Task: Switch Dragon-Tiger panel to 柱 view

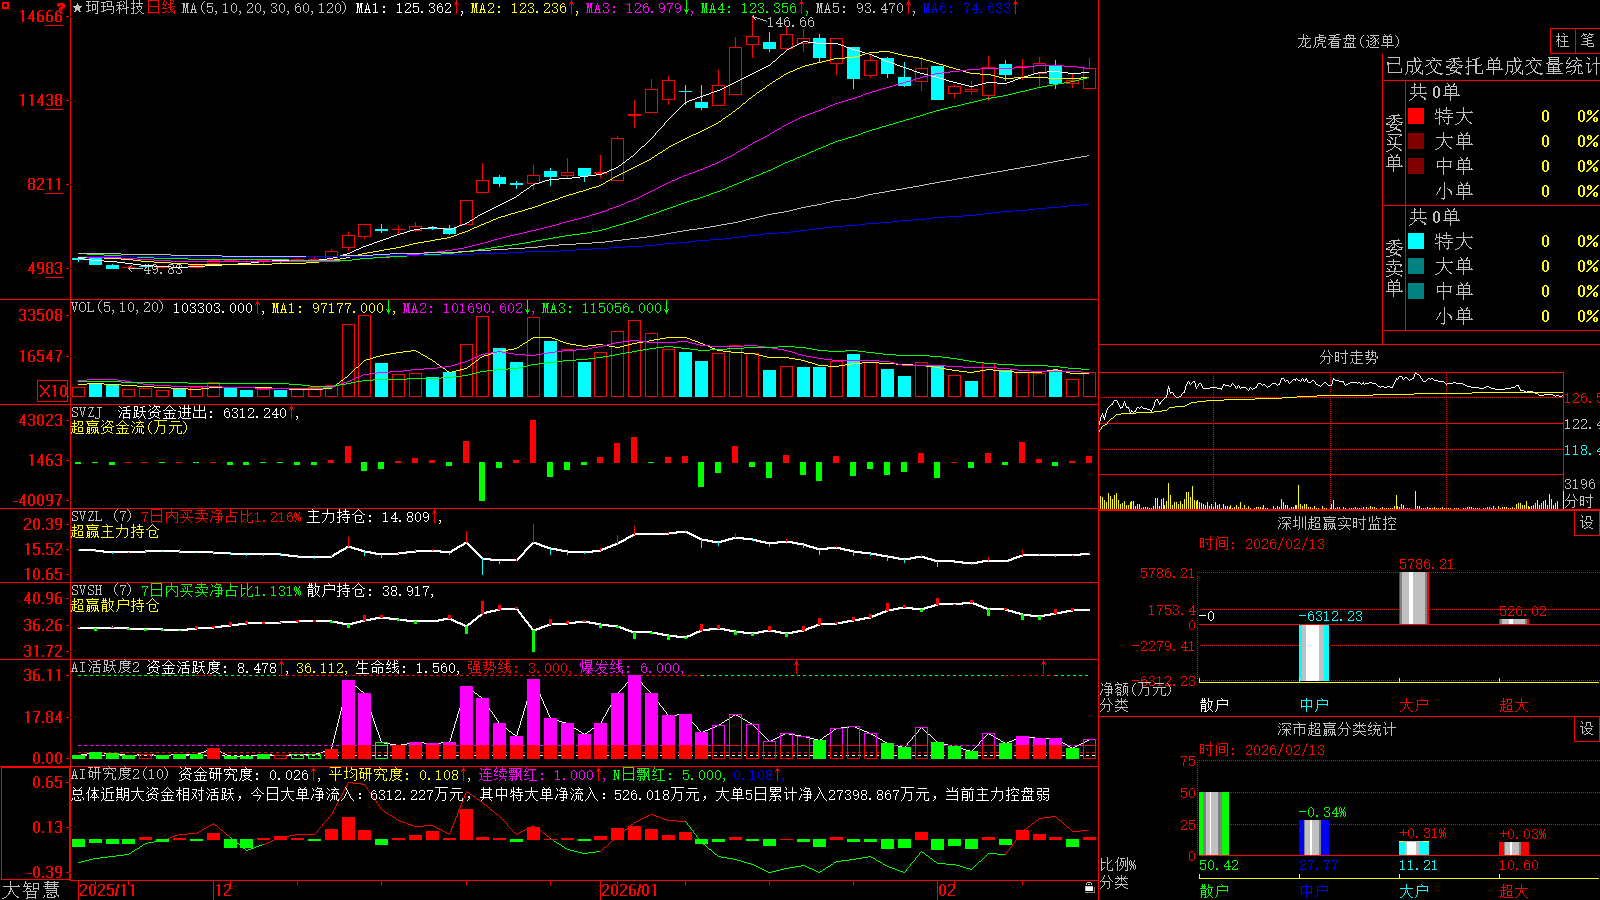Action: click(1562, 41)
